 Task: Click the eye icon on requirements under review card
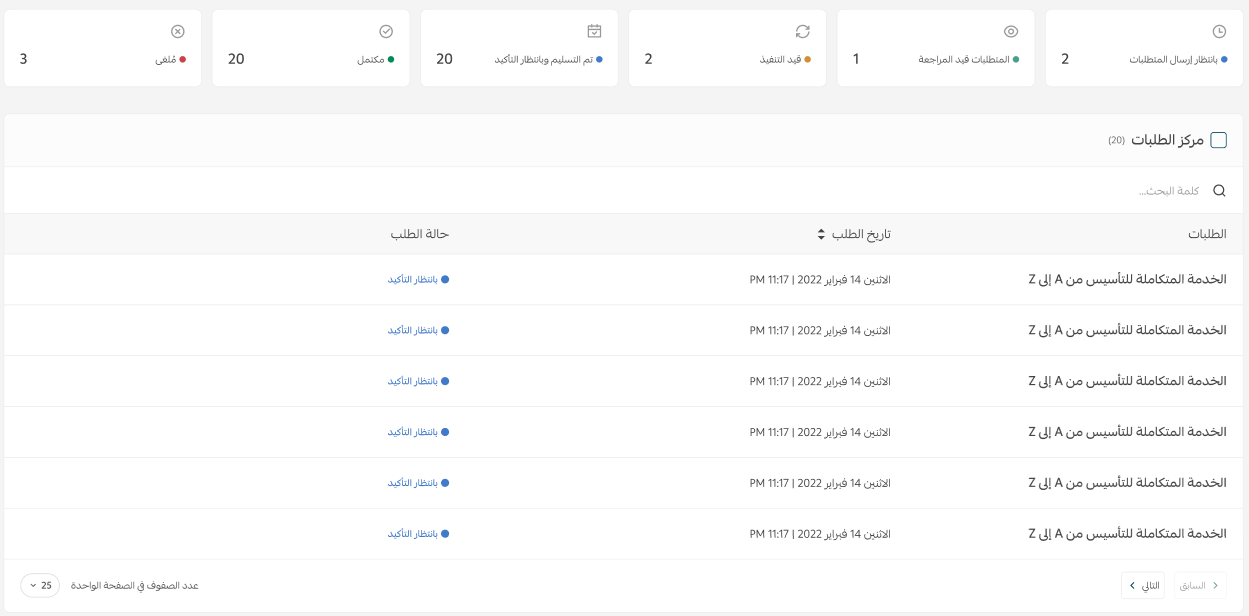tap(1011, 31)
